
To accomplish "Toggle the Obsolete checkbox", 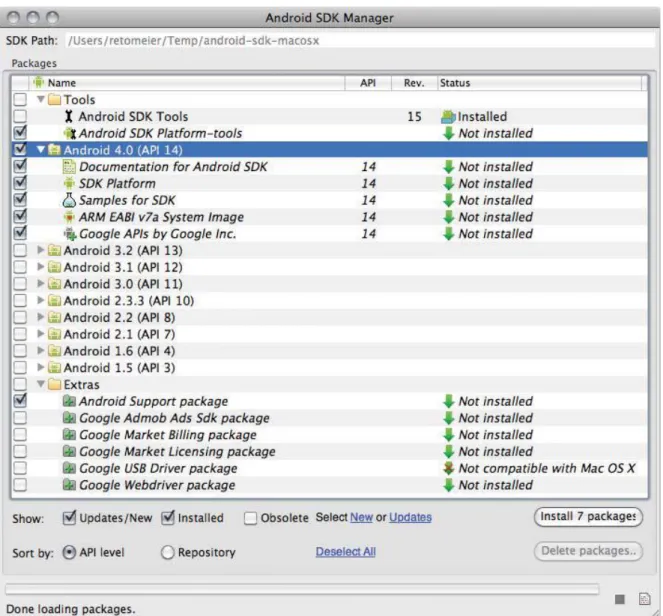I will pyautogui.click(x=250, y=518).
